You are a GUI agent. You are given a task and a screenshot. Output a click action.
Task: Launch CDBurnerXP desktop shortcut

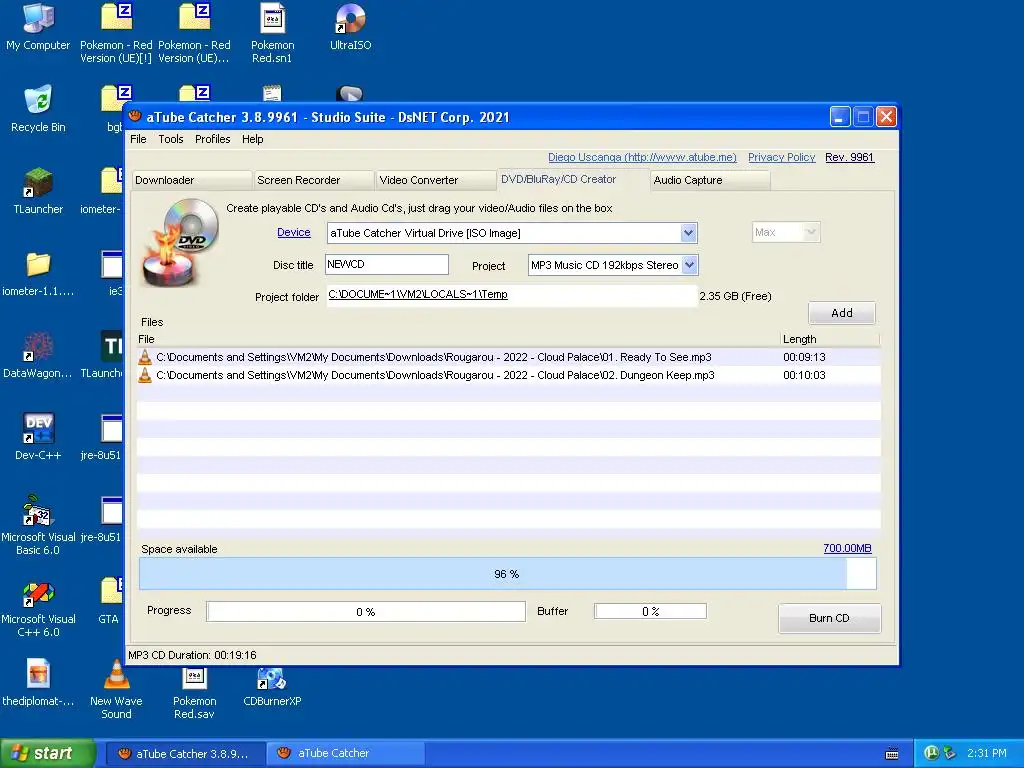tap(272, 686)
